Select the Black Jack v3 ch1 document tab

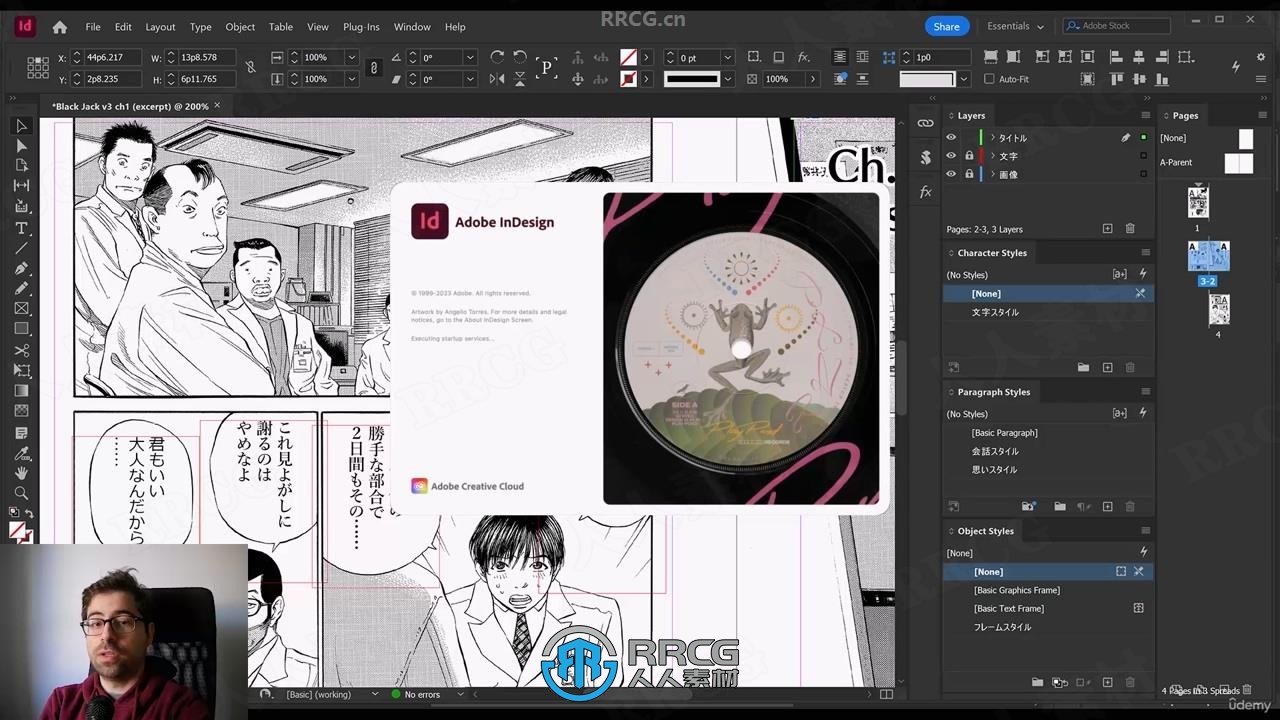pyautogui.click(x=130, y=105)
